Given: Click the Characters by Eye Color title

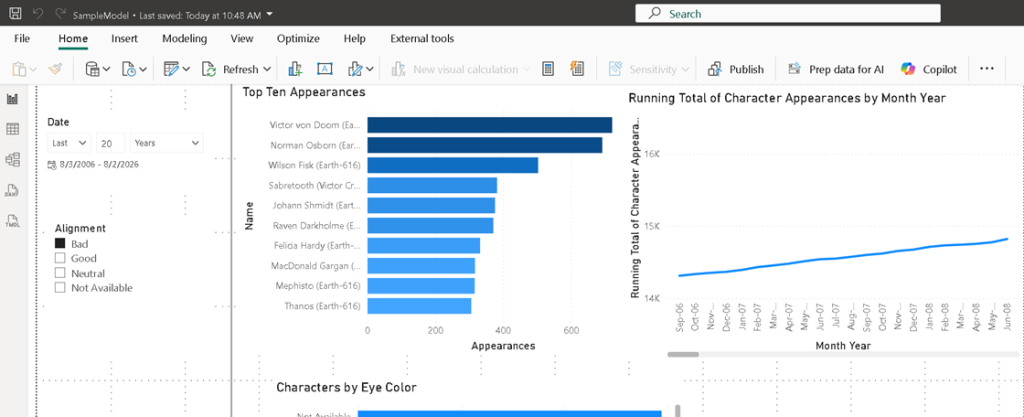Looking at the screenshot, I should coord(346,388).
